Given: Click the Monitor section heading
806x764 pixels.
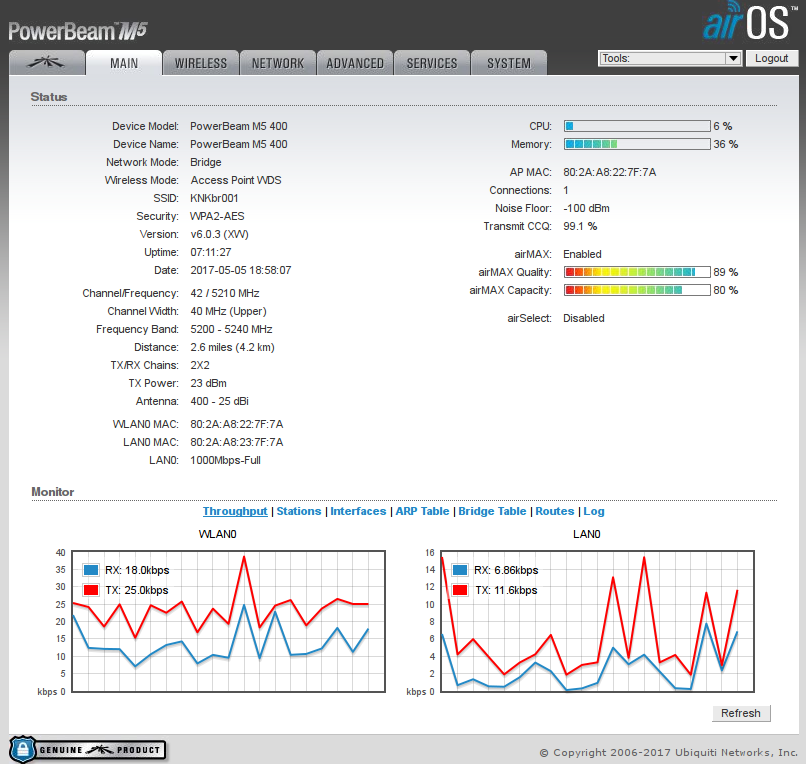Looking at the screenshot, I should [x=52, y=492].
